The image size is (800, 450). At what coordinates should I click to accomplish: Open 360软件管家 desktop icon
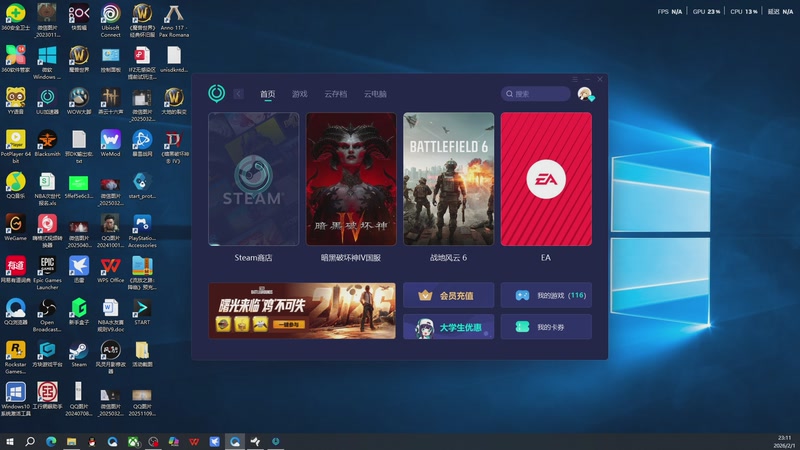(x=15, y=59)
